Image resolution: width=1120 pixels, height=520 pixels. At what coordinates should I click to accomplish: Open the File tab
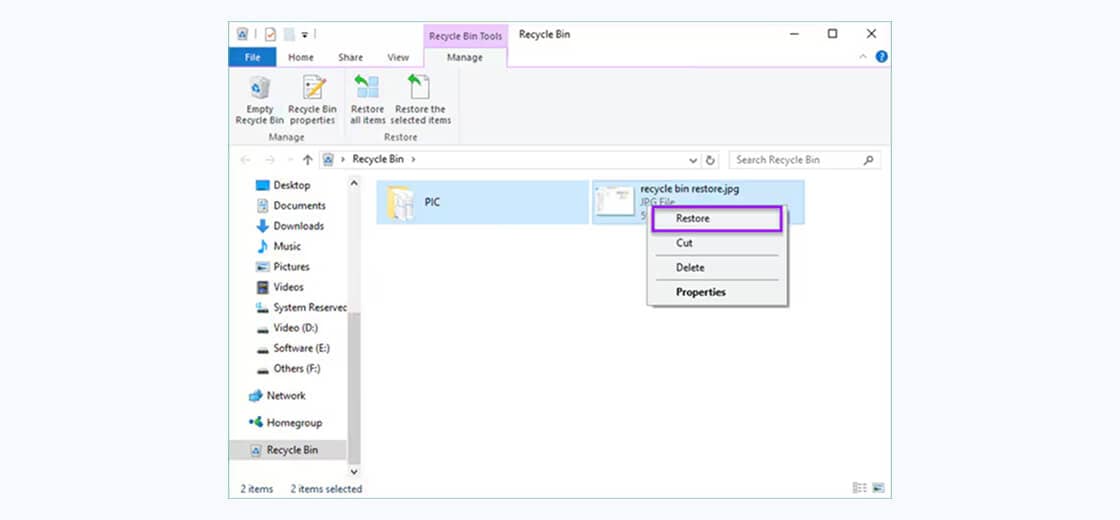(252, 57)
